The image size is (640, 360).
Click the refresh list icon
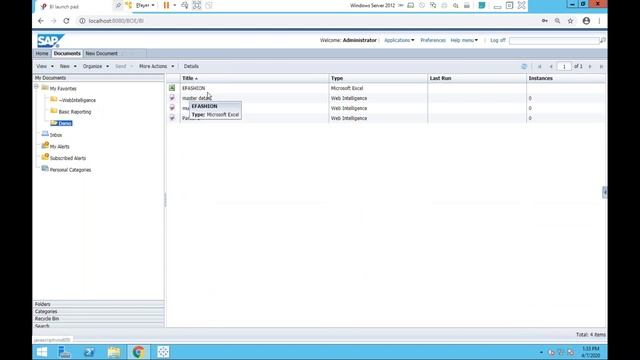point(524,67)
